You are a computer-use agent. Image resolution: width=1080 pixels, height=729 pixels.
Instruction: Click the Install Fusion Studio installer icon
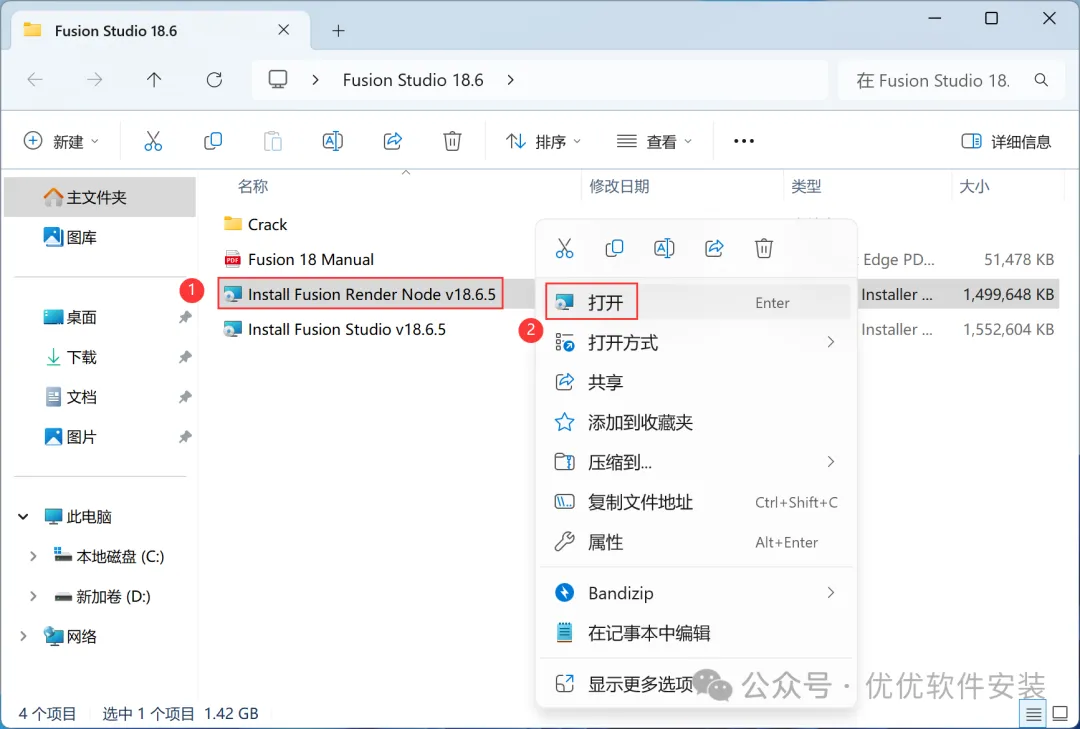click(233, 329)
